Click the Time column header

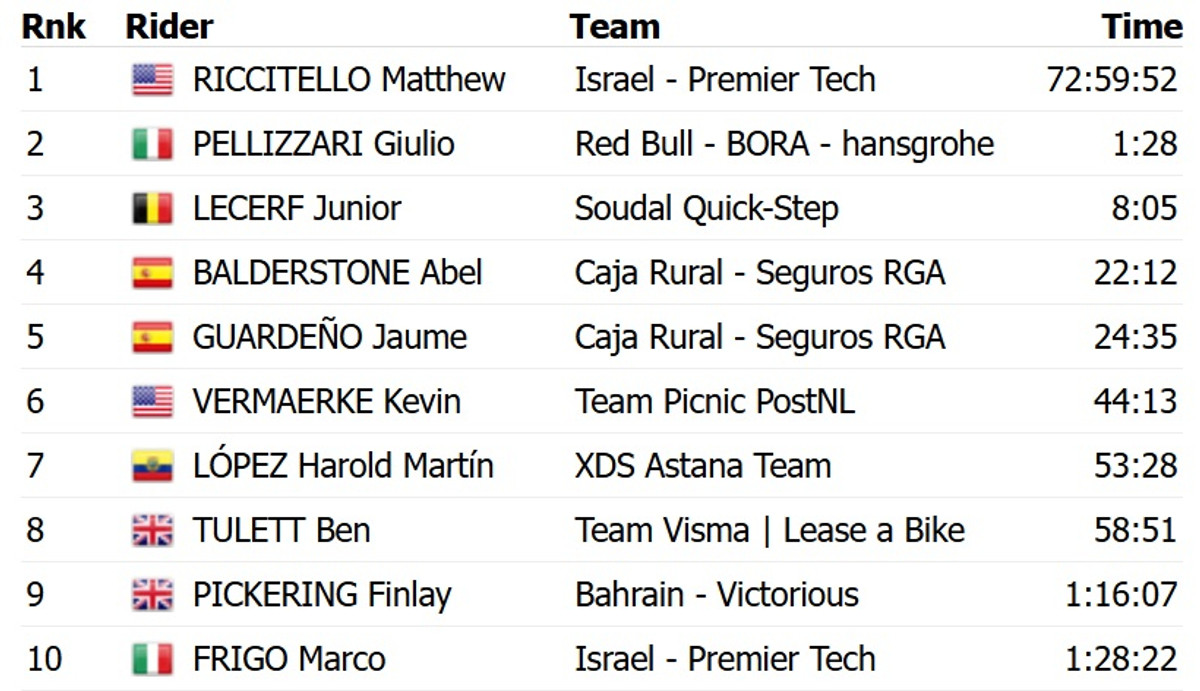coord(1141,27)
